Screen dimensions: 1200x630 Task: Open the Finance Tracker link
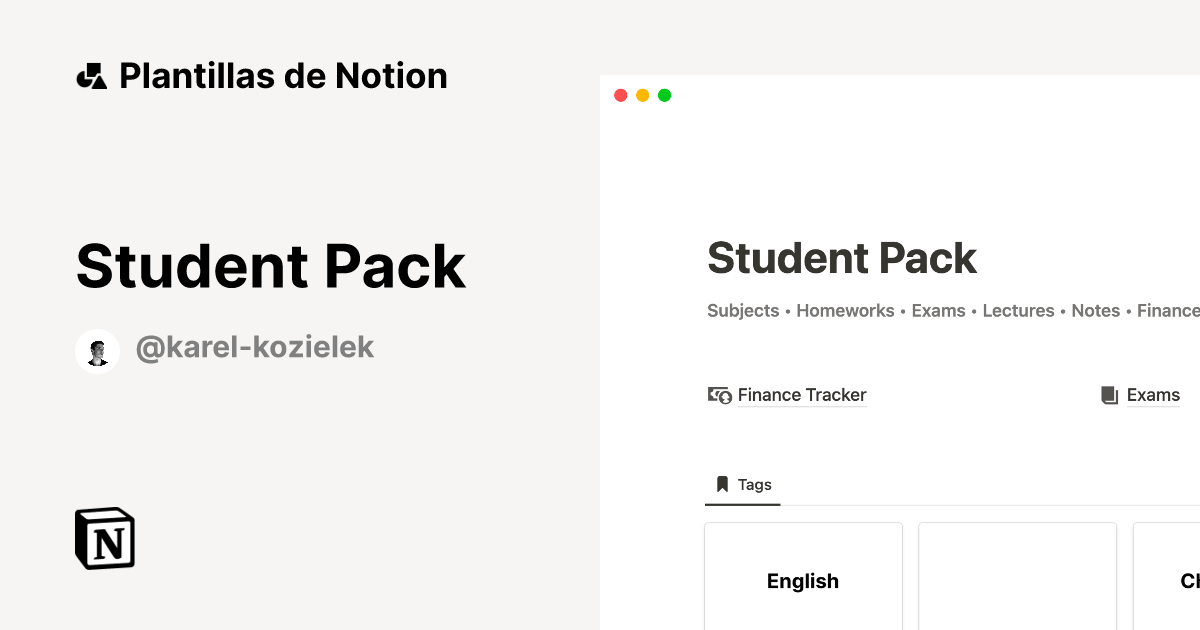(x=801, y=395)
